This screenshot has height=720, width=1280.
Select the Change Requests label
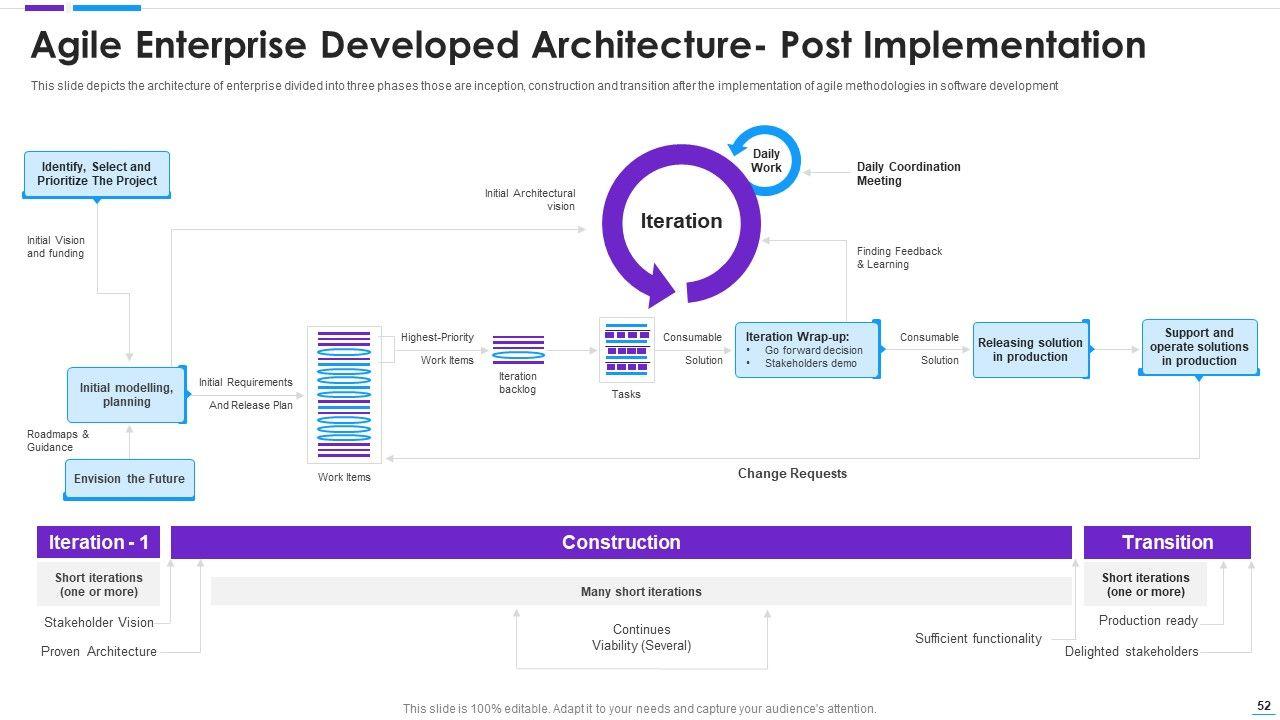point(792,473)
